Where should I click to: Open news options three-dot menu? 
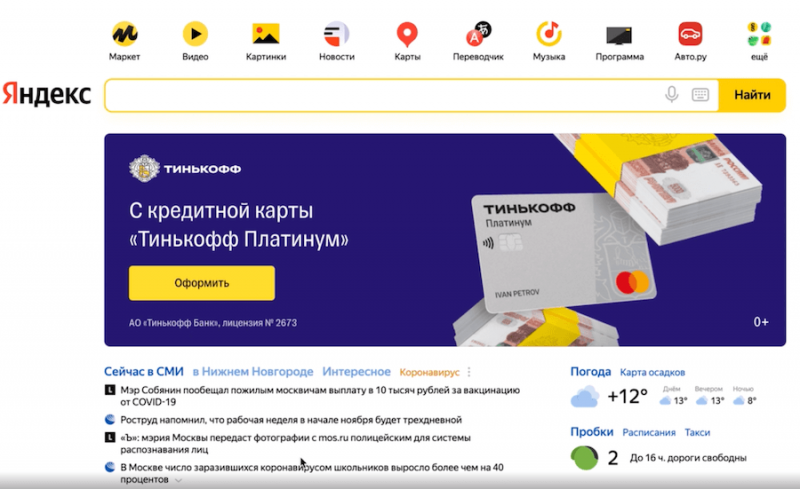click(x=469, y=372)
